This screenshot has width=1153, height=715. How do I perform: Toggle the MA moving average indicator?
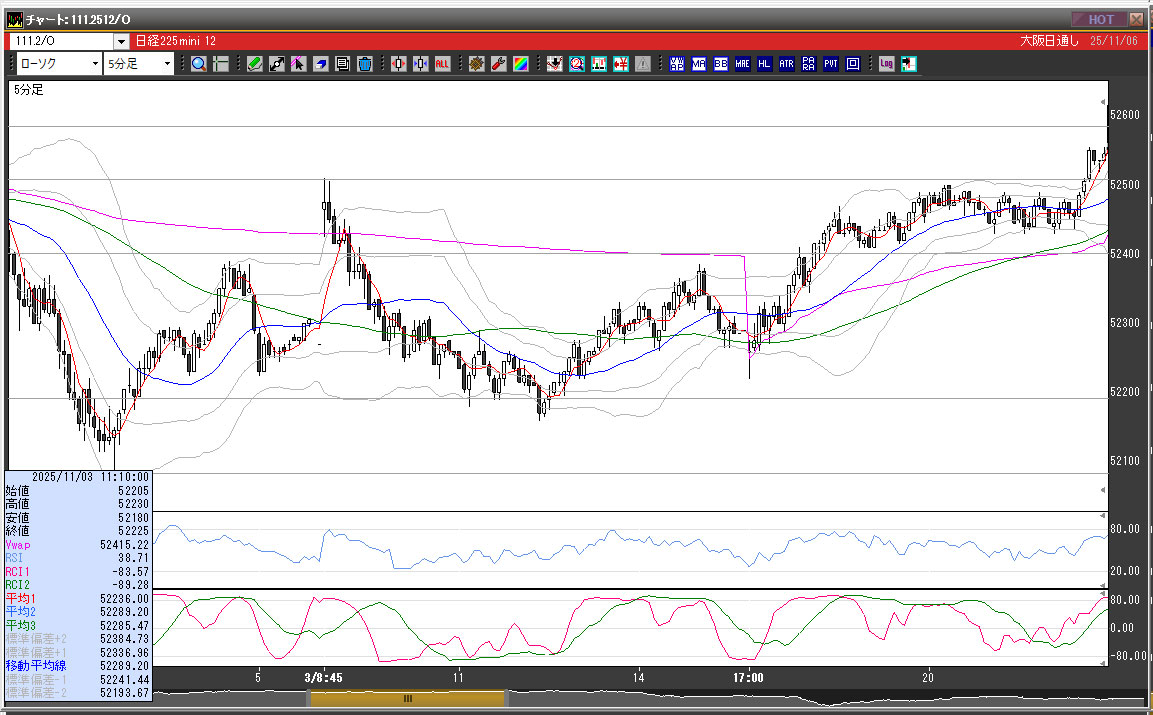699,64
